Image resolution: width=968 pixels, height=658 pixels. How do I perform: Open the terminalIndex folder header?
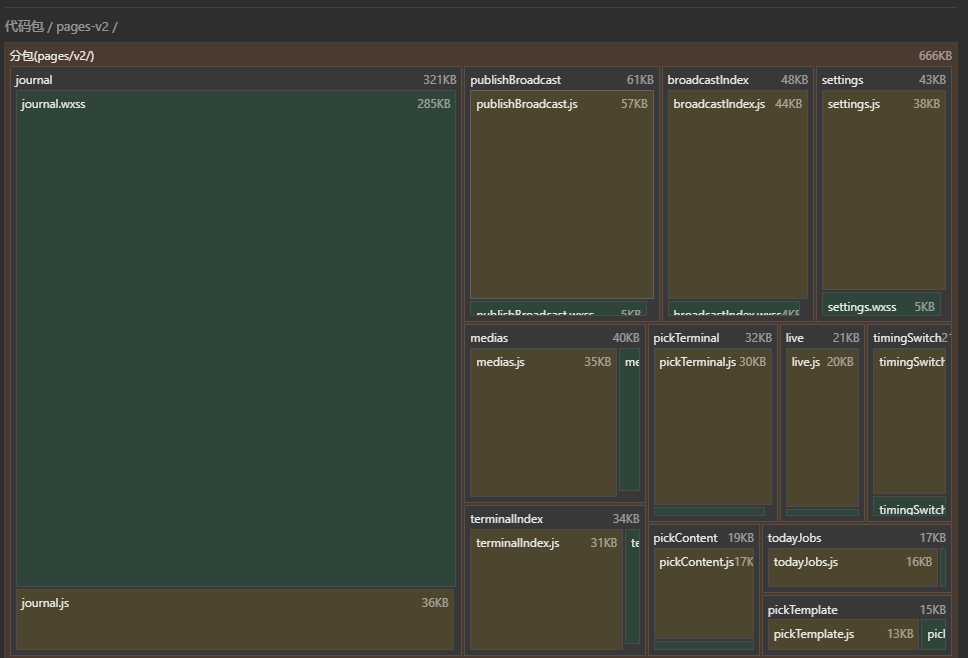[x=555, y=518]
